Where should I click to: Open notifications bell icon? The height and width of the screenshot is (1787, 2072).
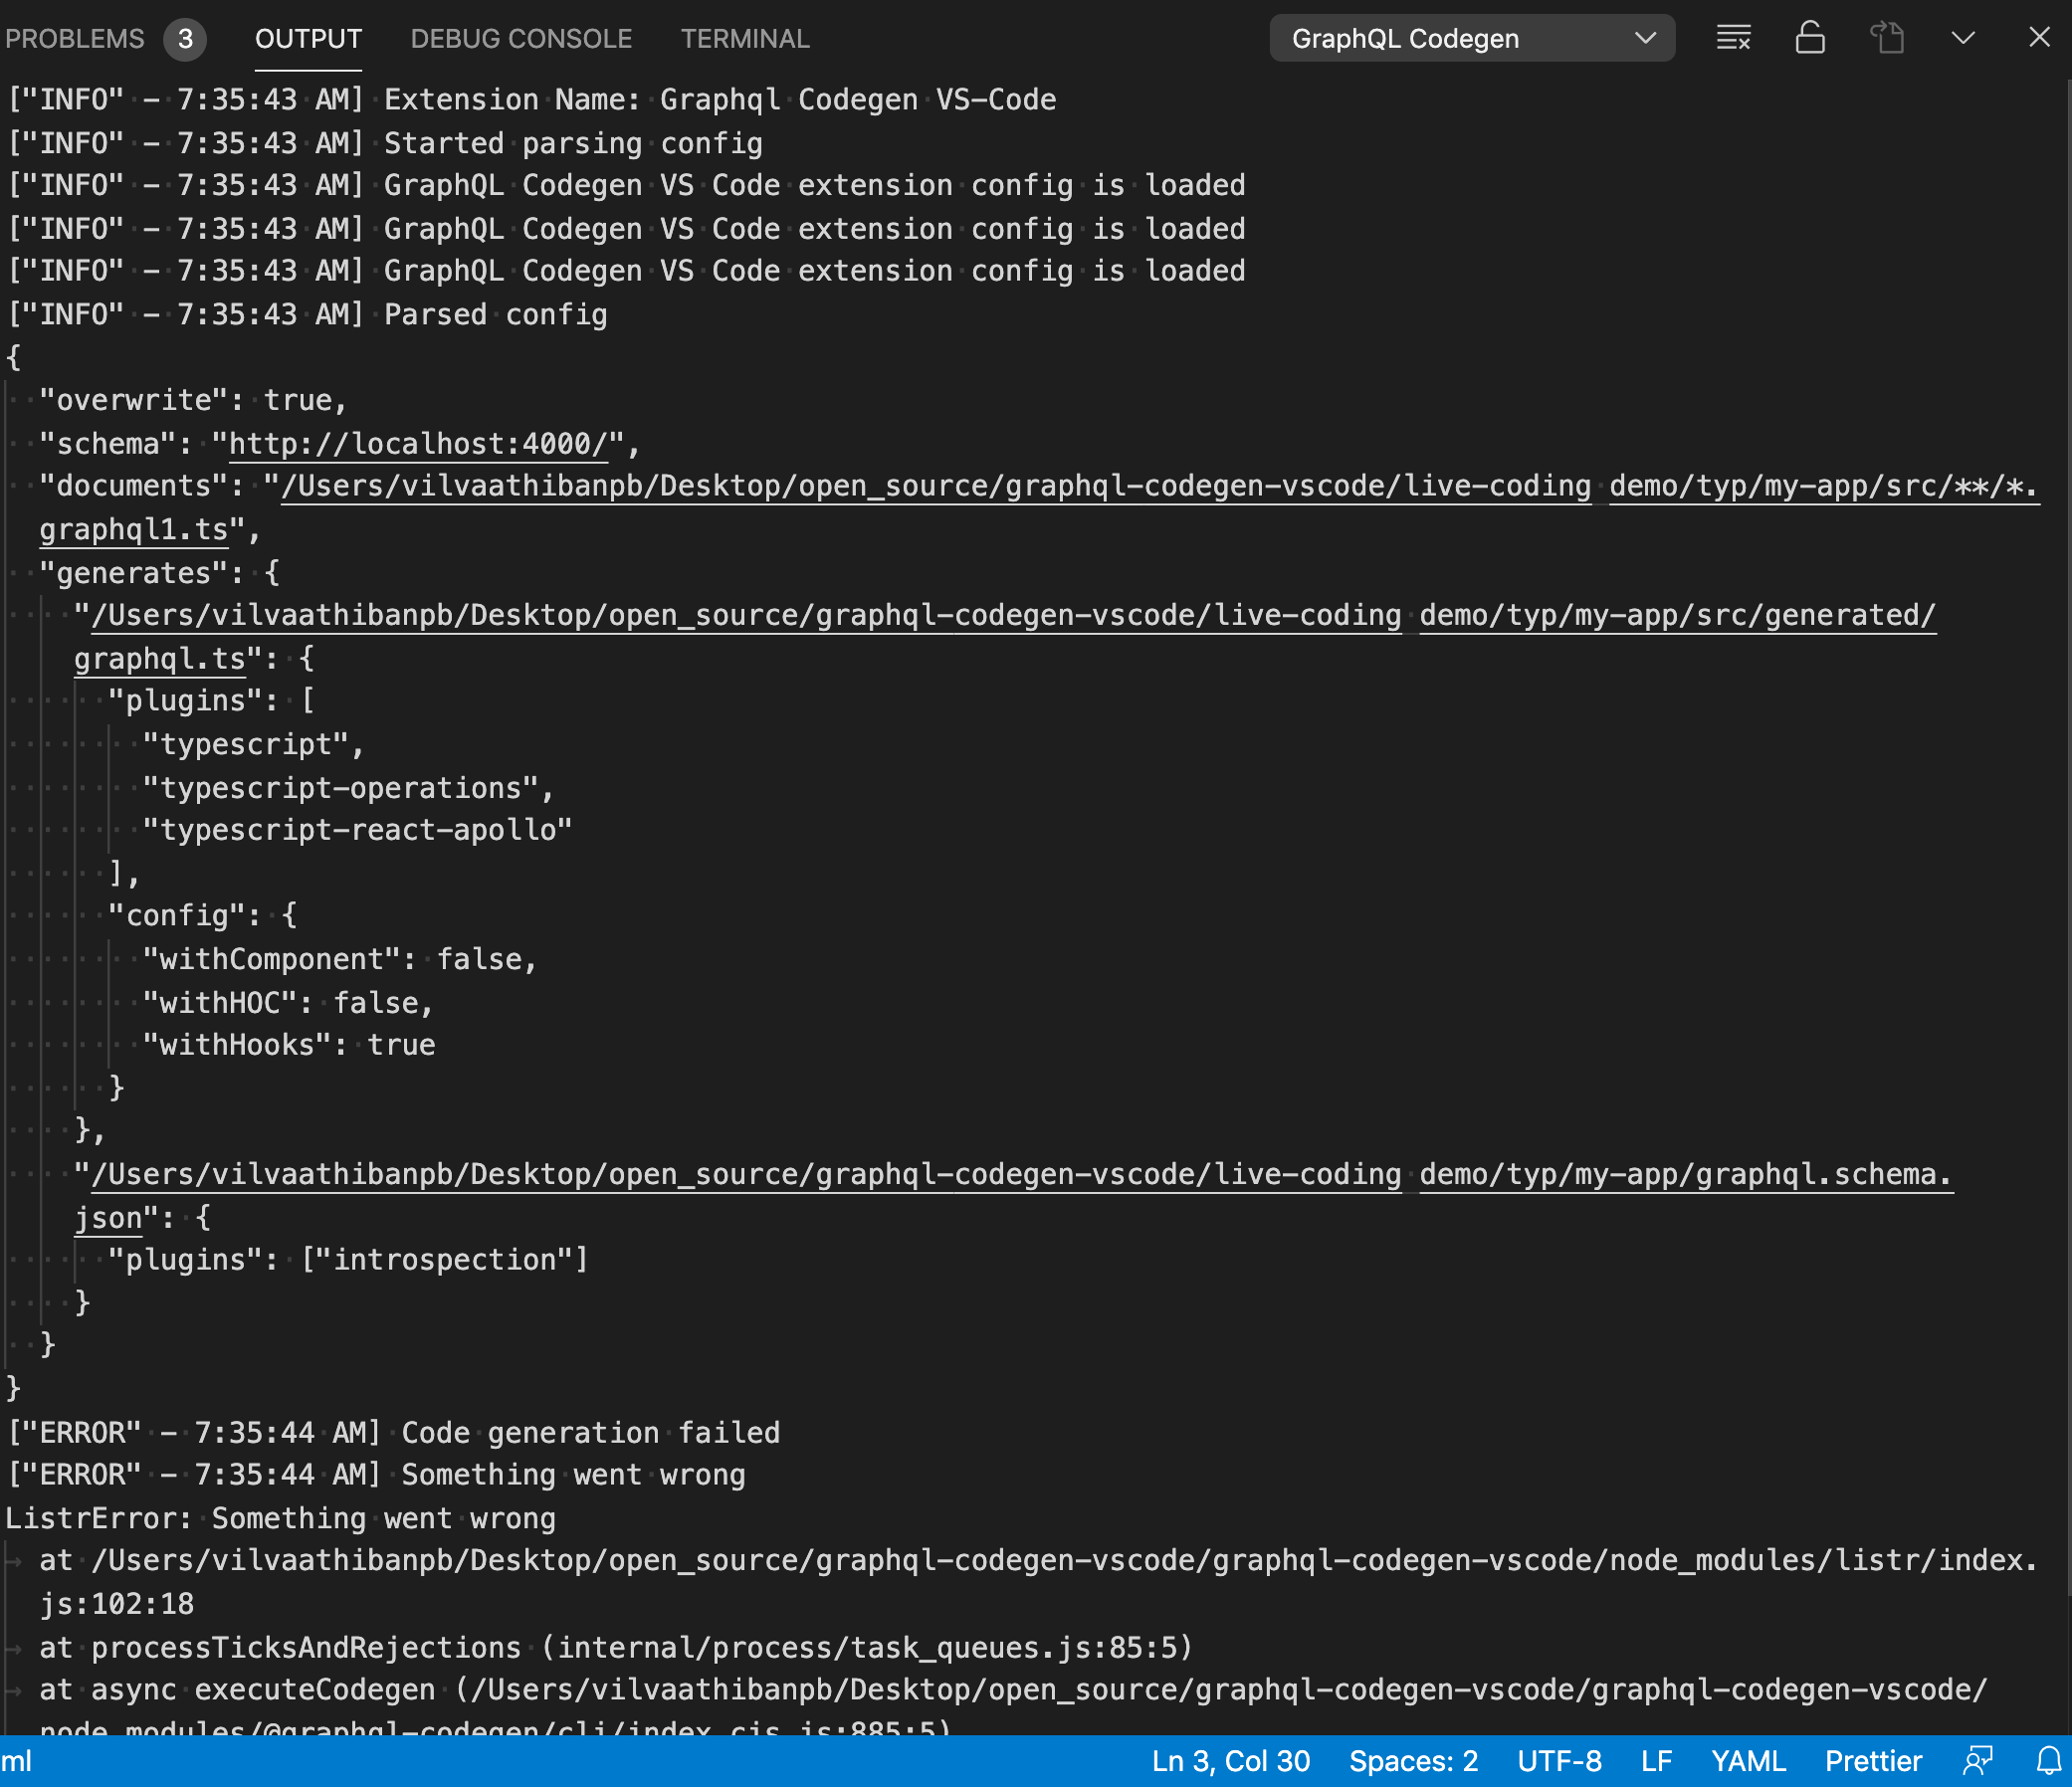[2049, 1761]
